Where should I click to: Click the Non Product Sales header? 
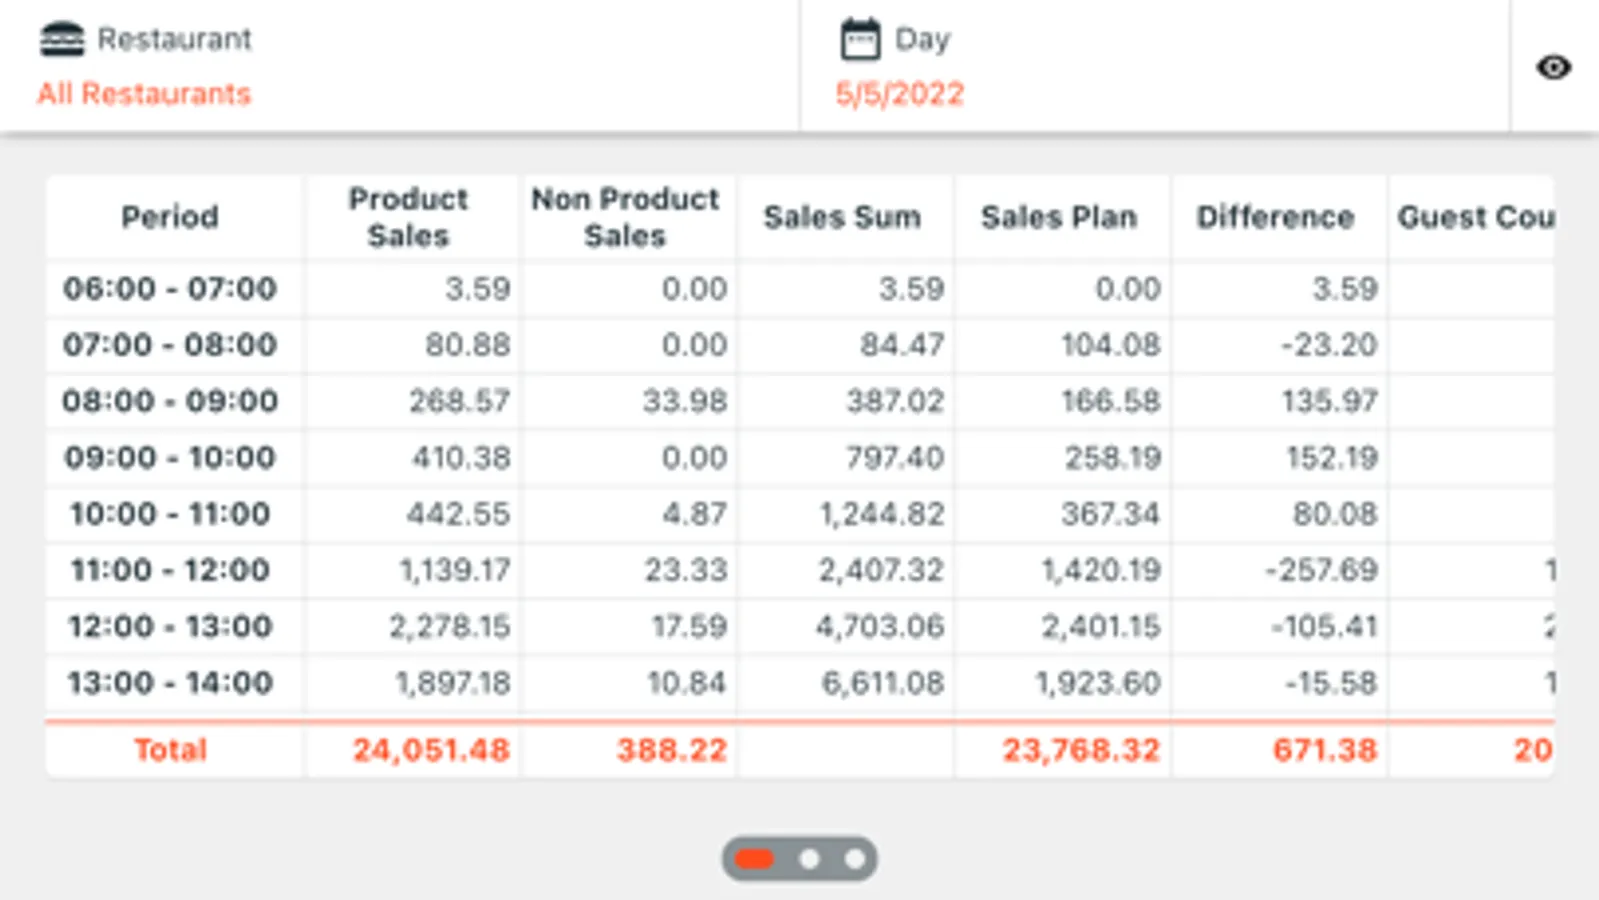click(625, 217)
